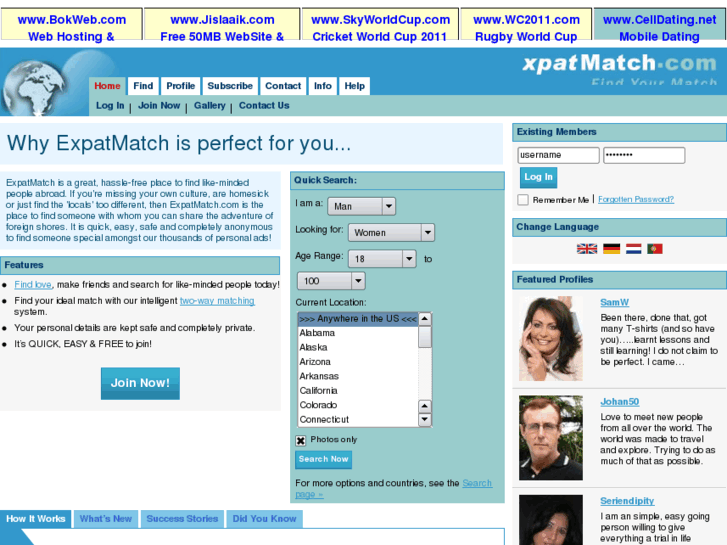This screenshot has height=545, width=727.
Task: Open the Subscribe tab
Action: pos(230,86)
